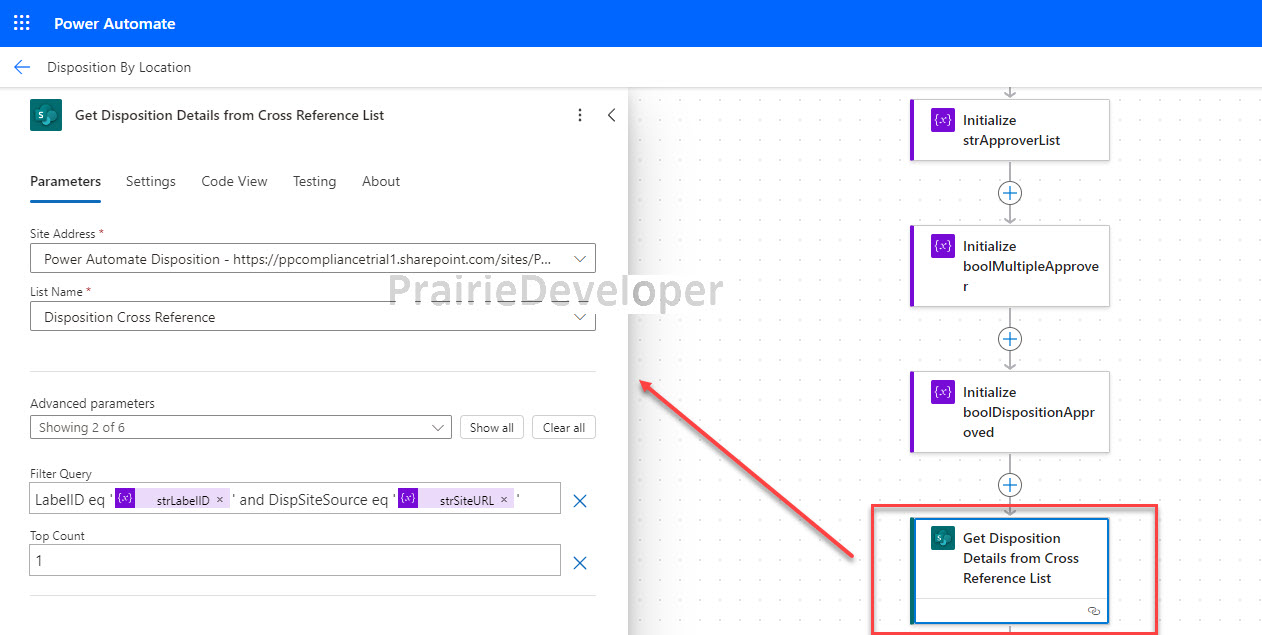This screenshot has width=1262, height=635.
Task: Click SharePoint icon on Get Disposition Details card
Action: [942, 538]
